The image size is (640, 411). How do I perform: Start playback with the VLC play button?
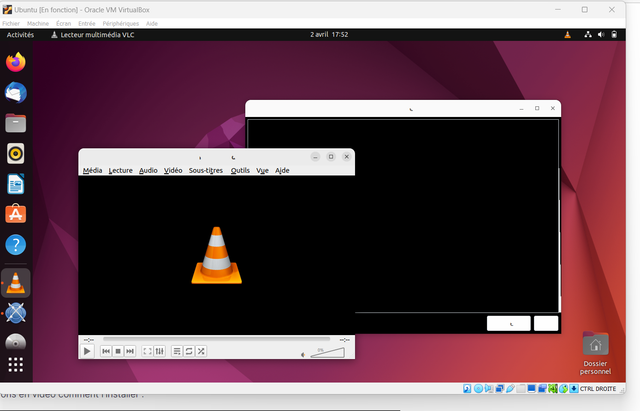point(87,351)
